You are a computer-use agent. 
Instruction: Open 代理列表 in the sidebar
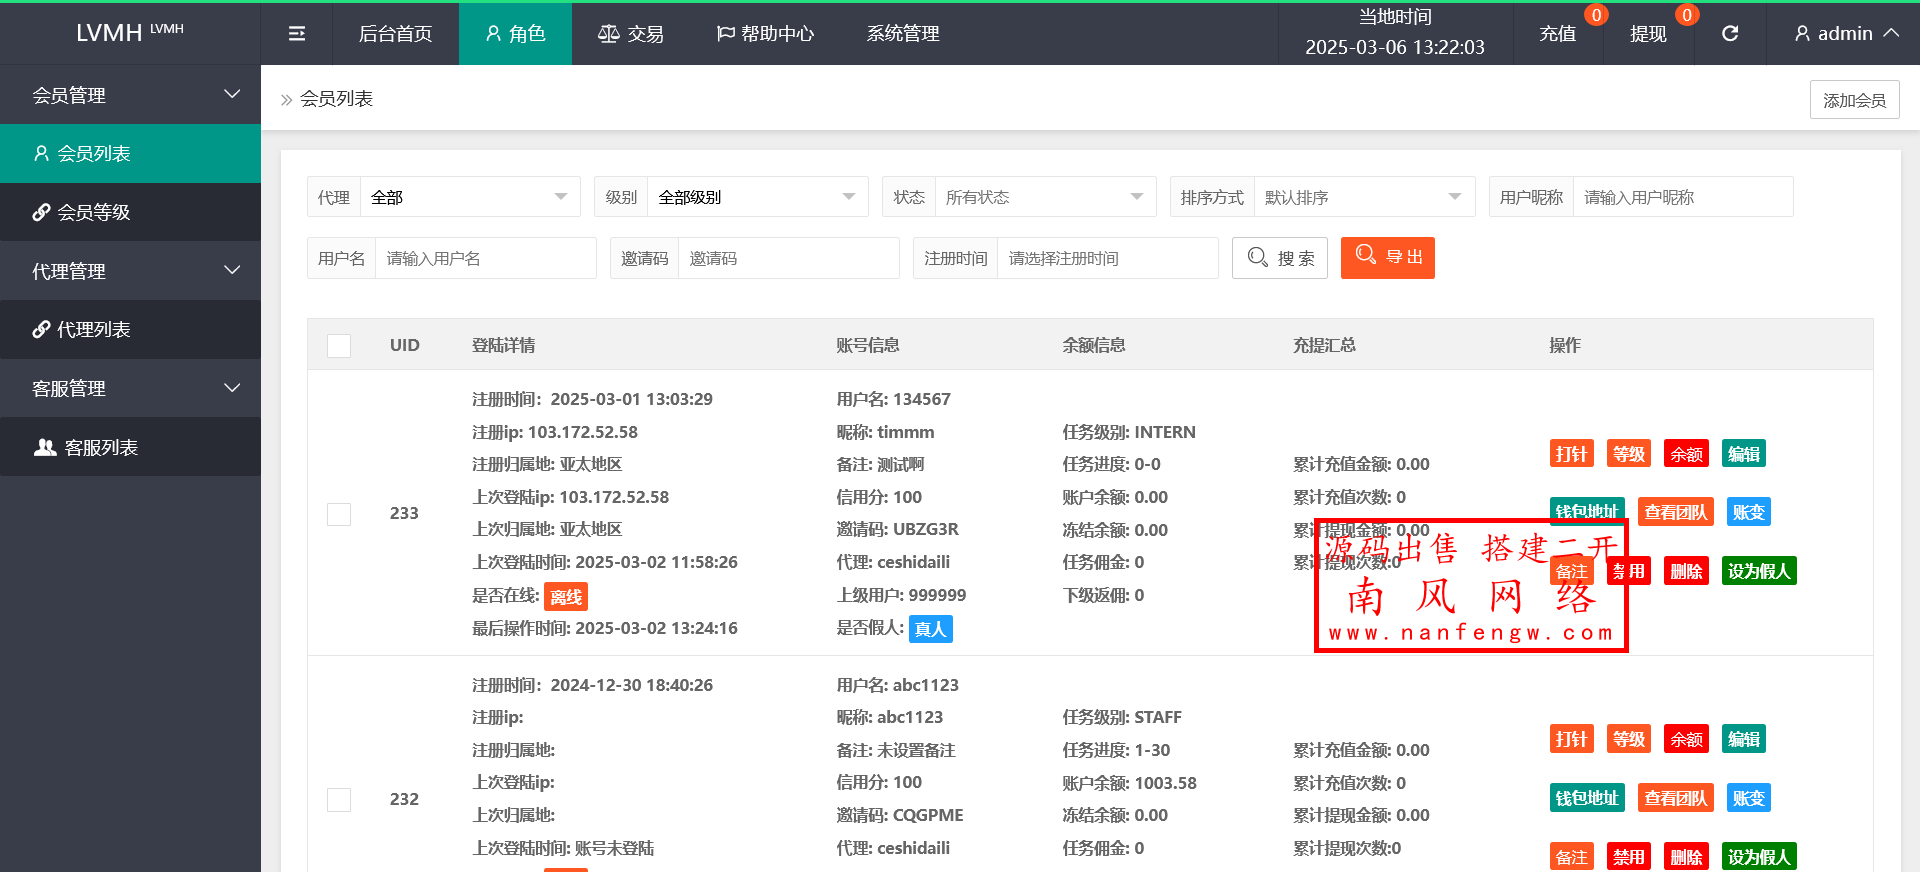pos(130,329)
